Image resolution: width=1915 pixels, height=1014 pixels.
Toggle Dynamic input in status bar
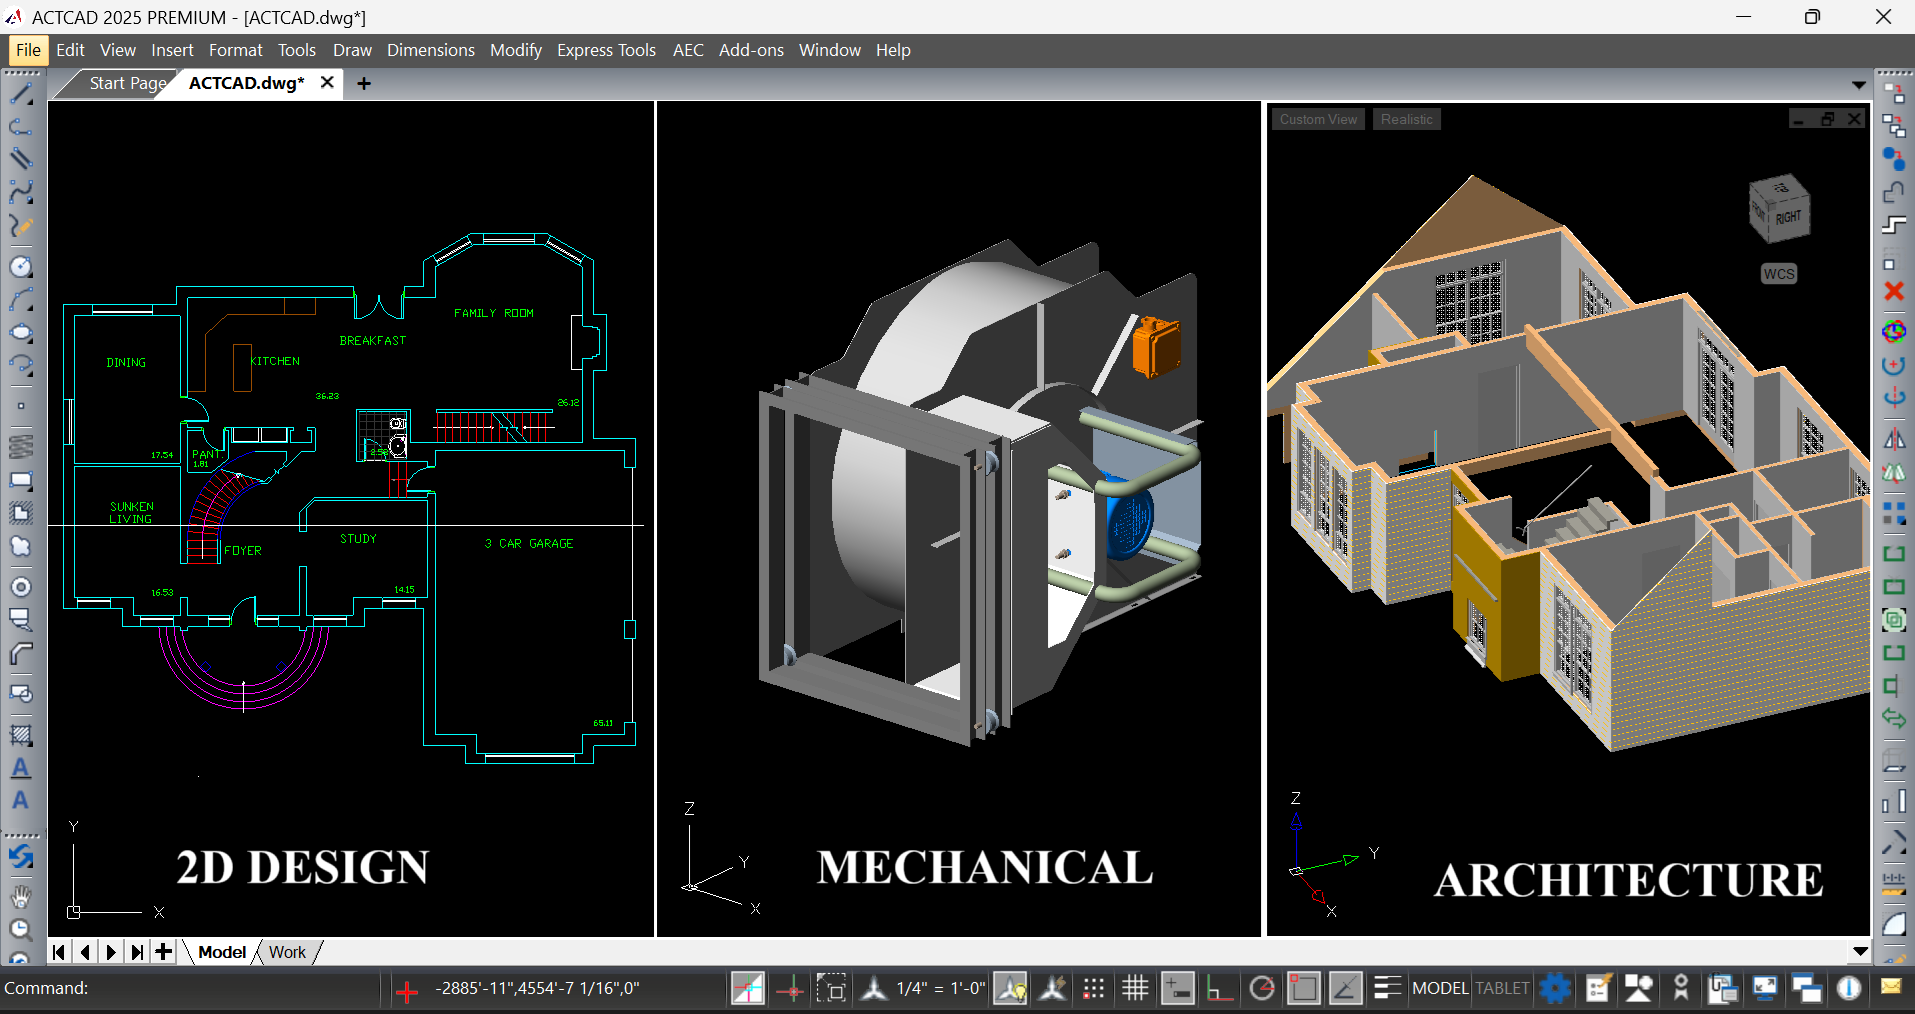1177,989
